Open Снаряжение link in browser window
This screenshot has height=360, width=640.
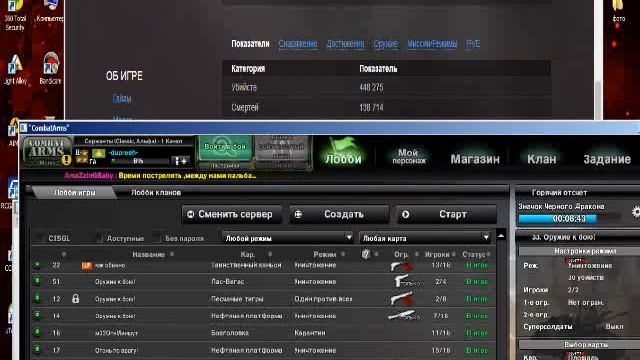point(298,44)
